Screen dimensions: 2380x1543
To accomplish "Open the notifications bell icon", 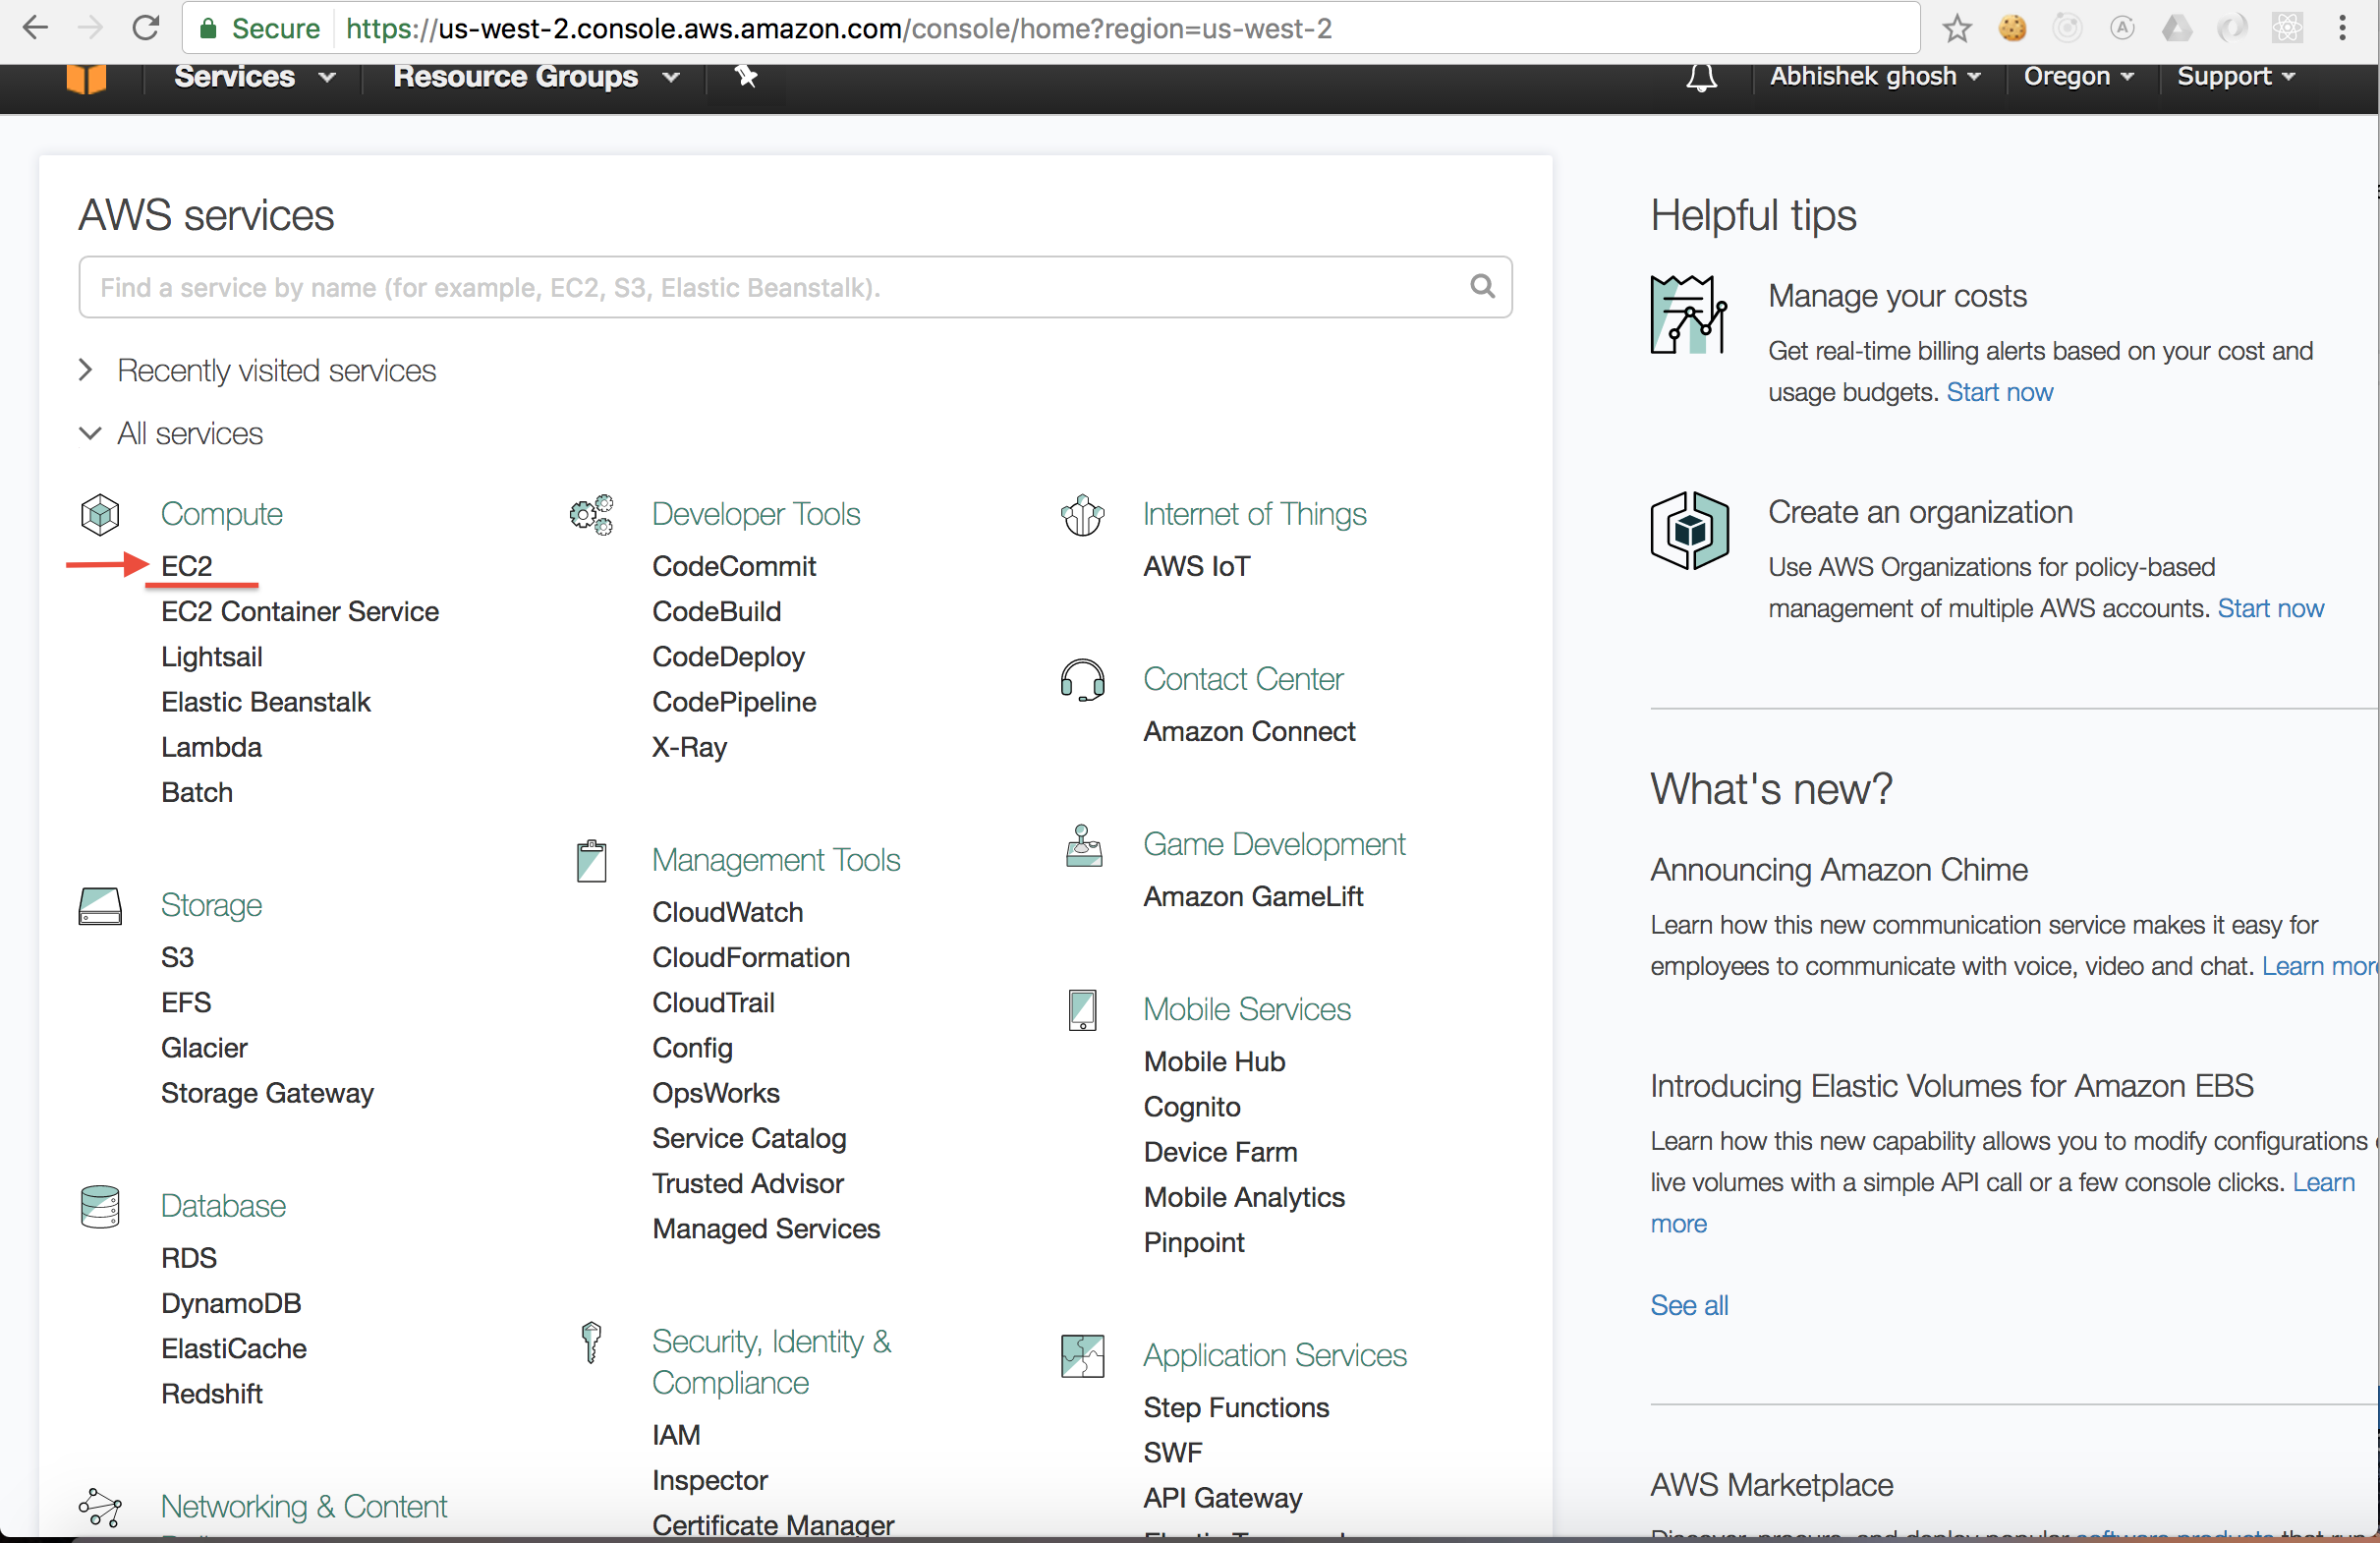I will 1701,77.
